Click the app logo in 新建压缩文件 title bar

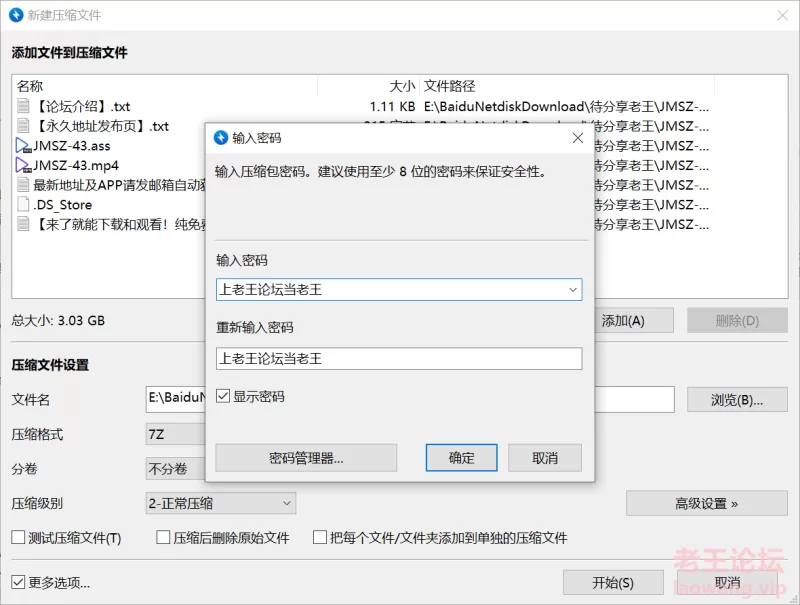(x=16, y=15)
